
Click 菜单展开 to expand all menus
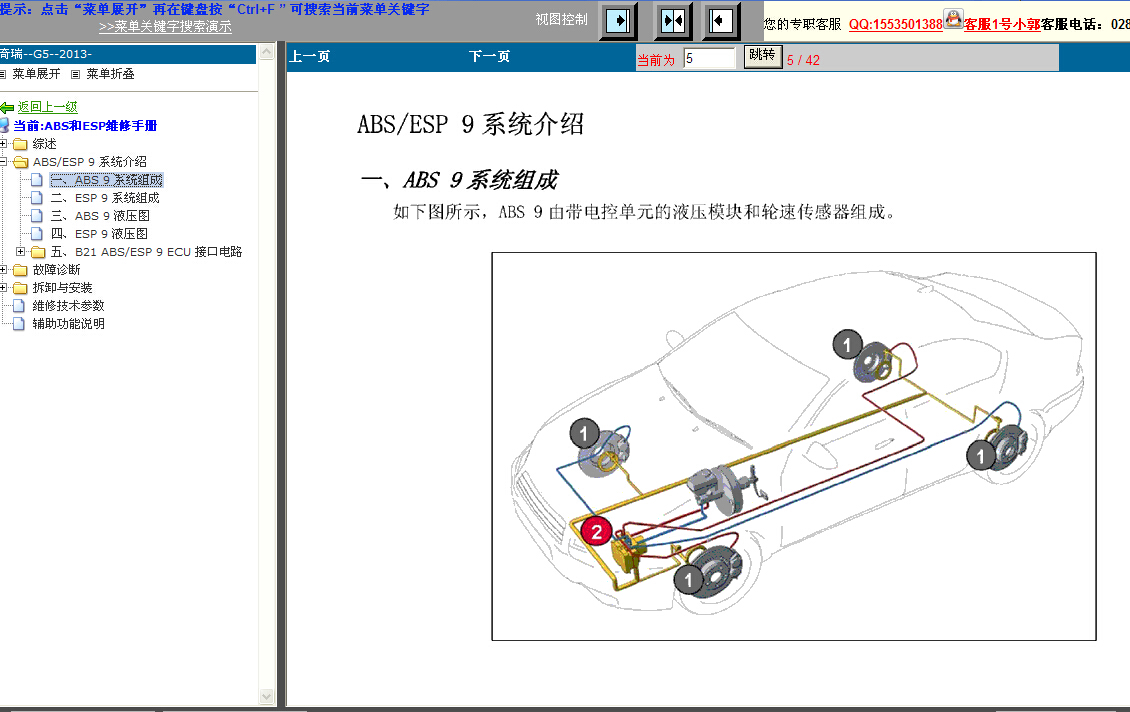pos(36,74)
